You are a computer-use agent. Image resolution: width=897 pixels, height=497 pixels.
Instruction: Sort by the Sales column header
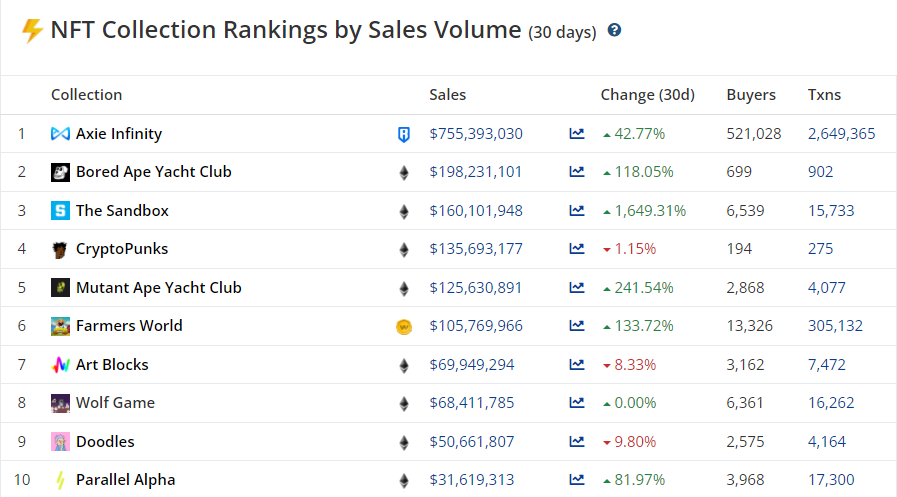click(448, 95)
